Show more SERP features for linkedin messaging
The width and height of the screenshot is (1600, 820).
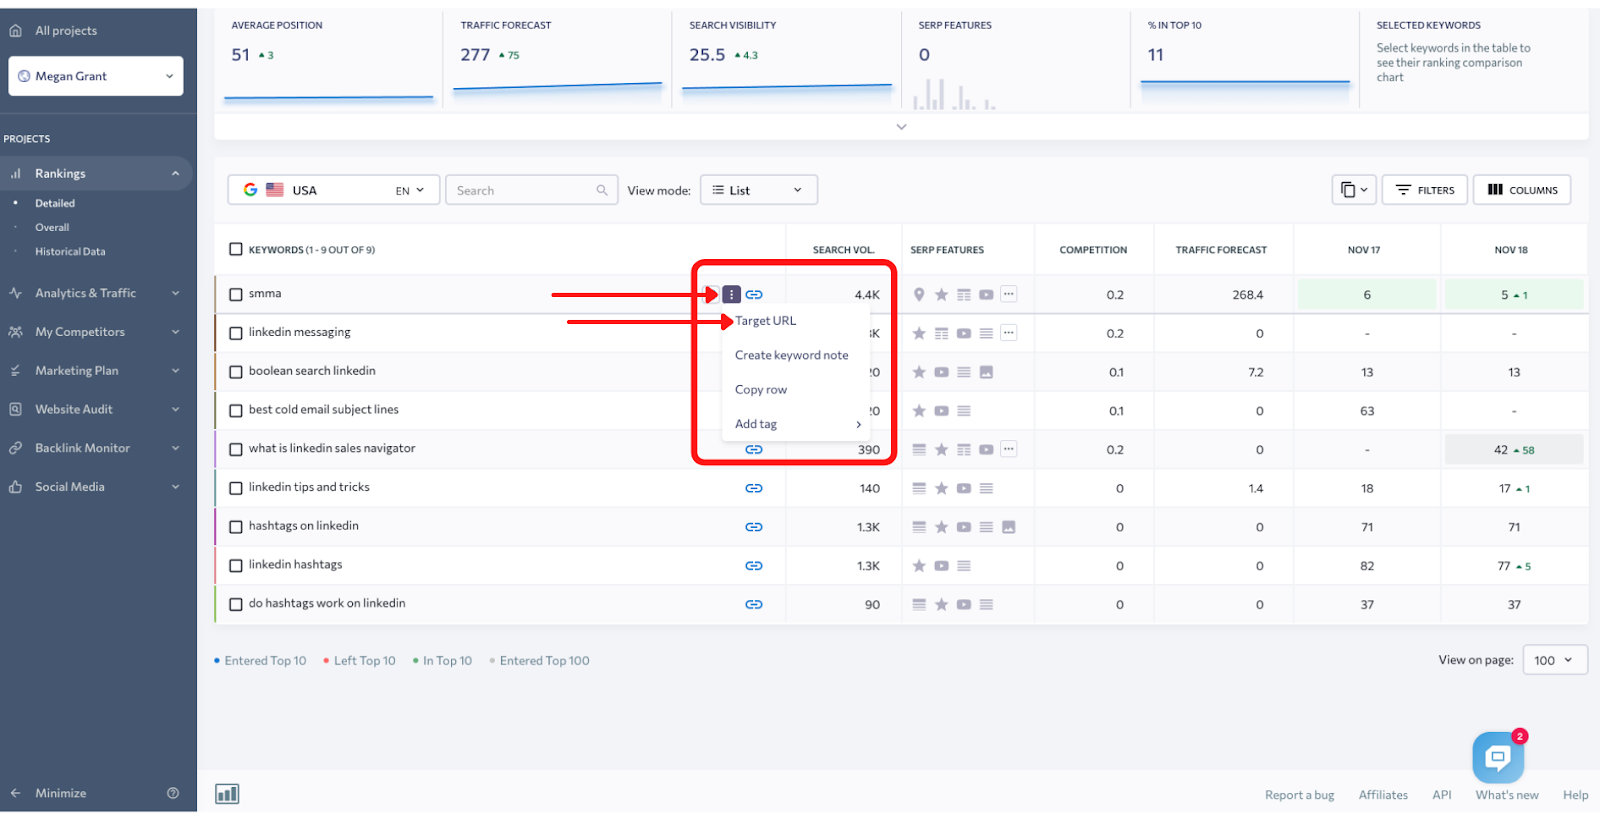point(1009,333)
